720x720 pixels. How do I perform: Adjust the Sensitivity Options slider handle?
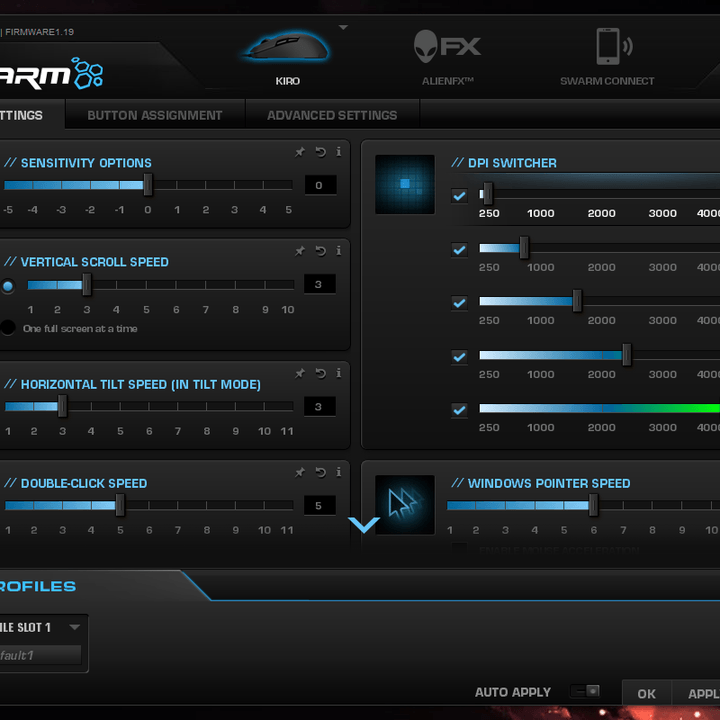coord(148,185)
